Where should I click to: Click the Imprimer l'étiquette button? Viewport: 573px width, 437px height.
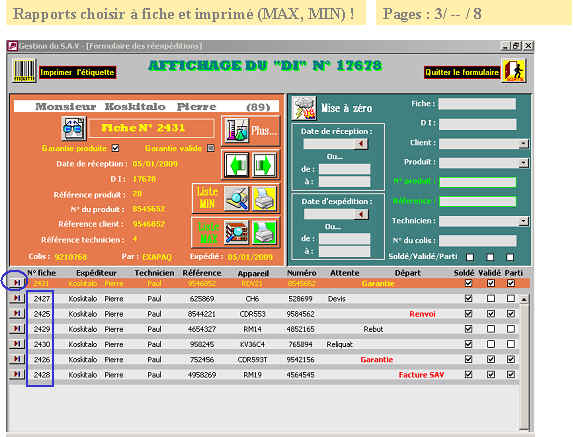(x=77, y=72)
